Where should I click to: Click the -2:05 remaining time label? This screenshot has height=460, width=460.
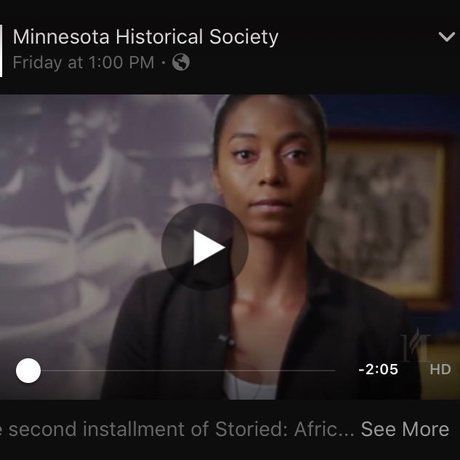378,369
